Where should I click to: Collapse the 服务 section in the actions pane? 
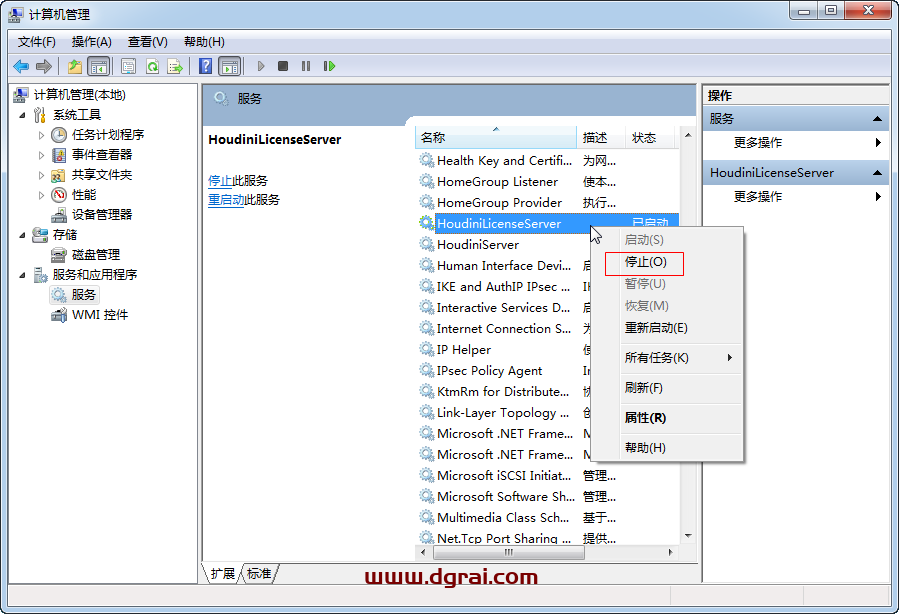(877, 119)
